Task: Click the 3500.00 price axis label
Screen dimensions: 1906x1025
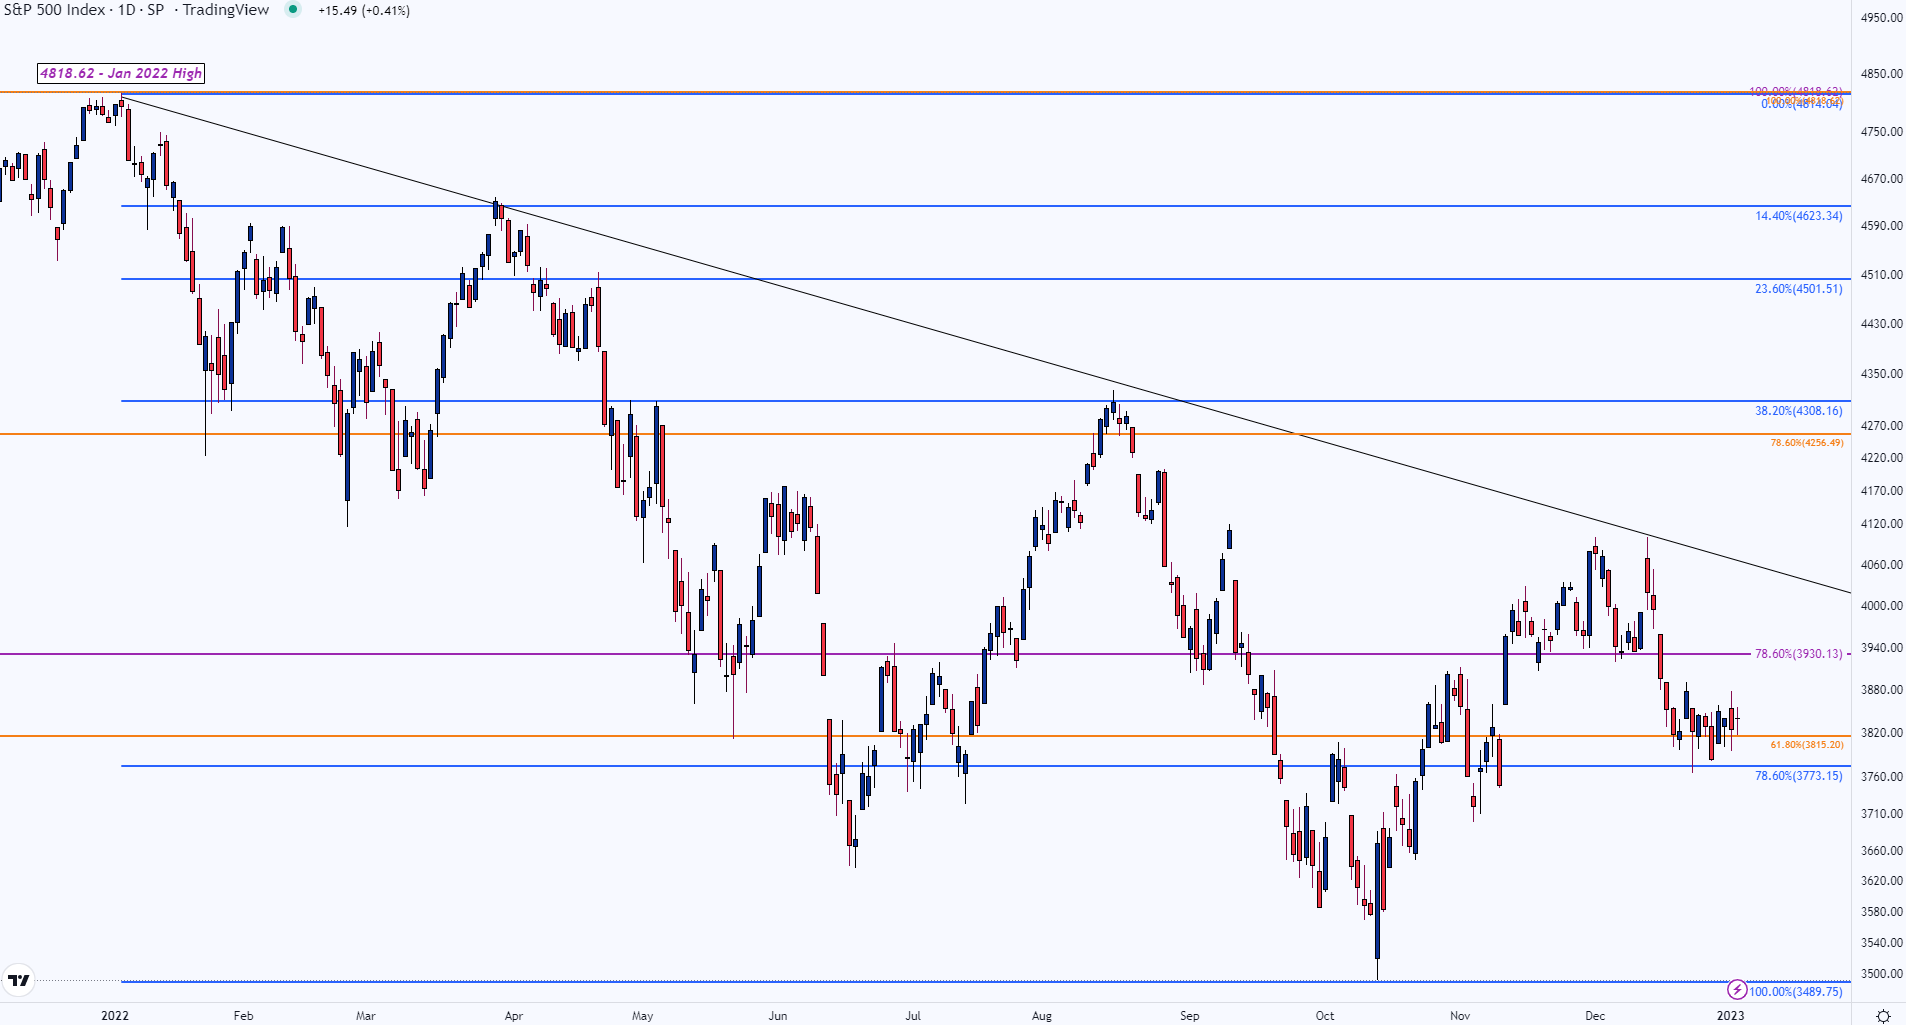Action: [x=1881, y=974]
